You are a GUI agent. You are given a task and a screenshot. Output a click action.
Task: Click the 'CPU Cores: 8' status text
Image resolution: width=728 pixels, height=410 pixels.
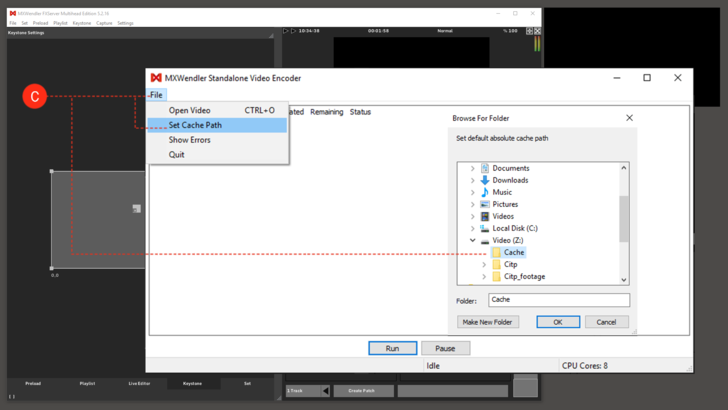click(x=585, y=366)
